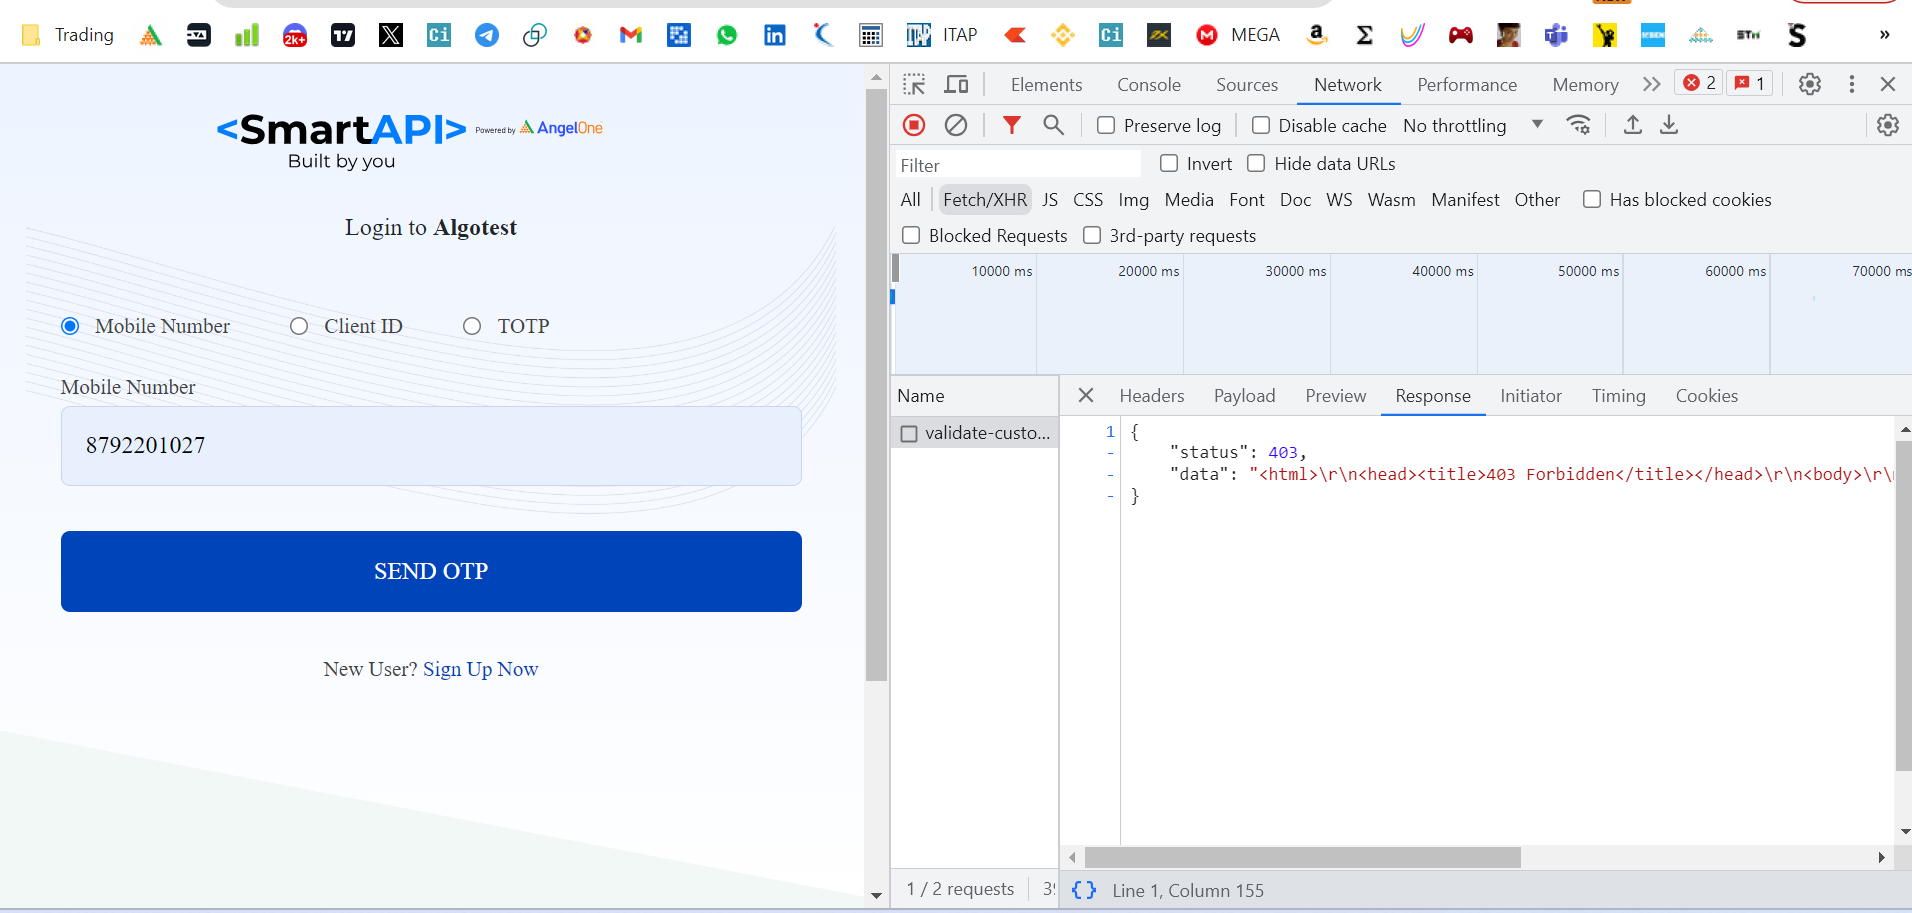Filter requests by Fetch/XHR
1912x913 pixels.
(x=984, y=200)
